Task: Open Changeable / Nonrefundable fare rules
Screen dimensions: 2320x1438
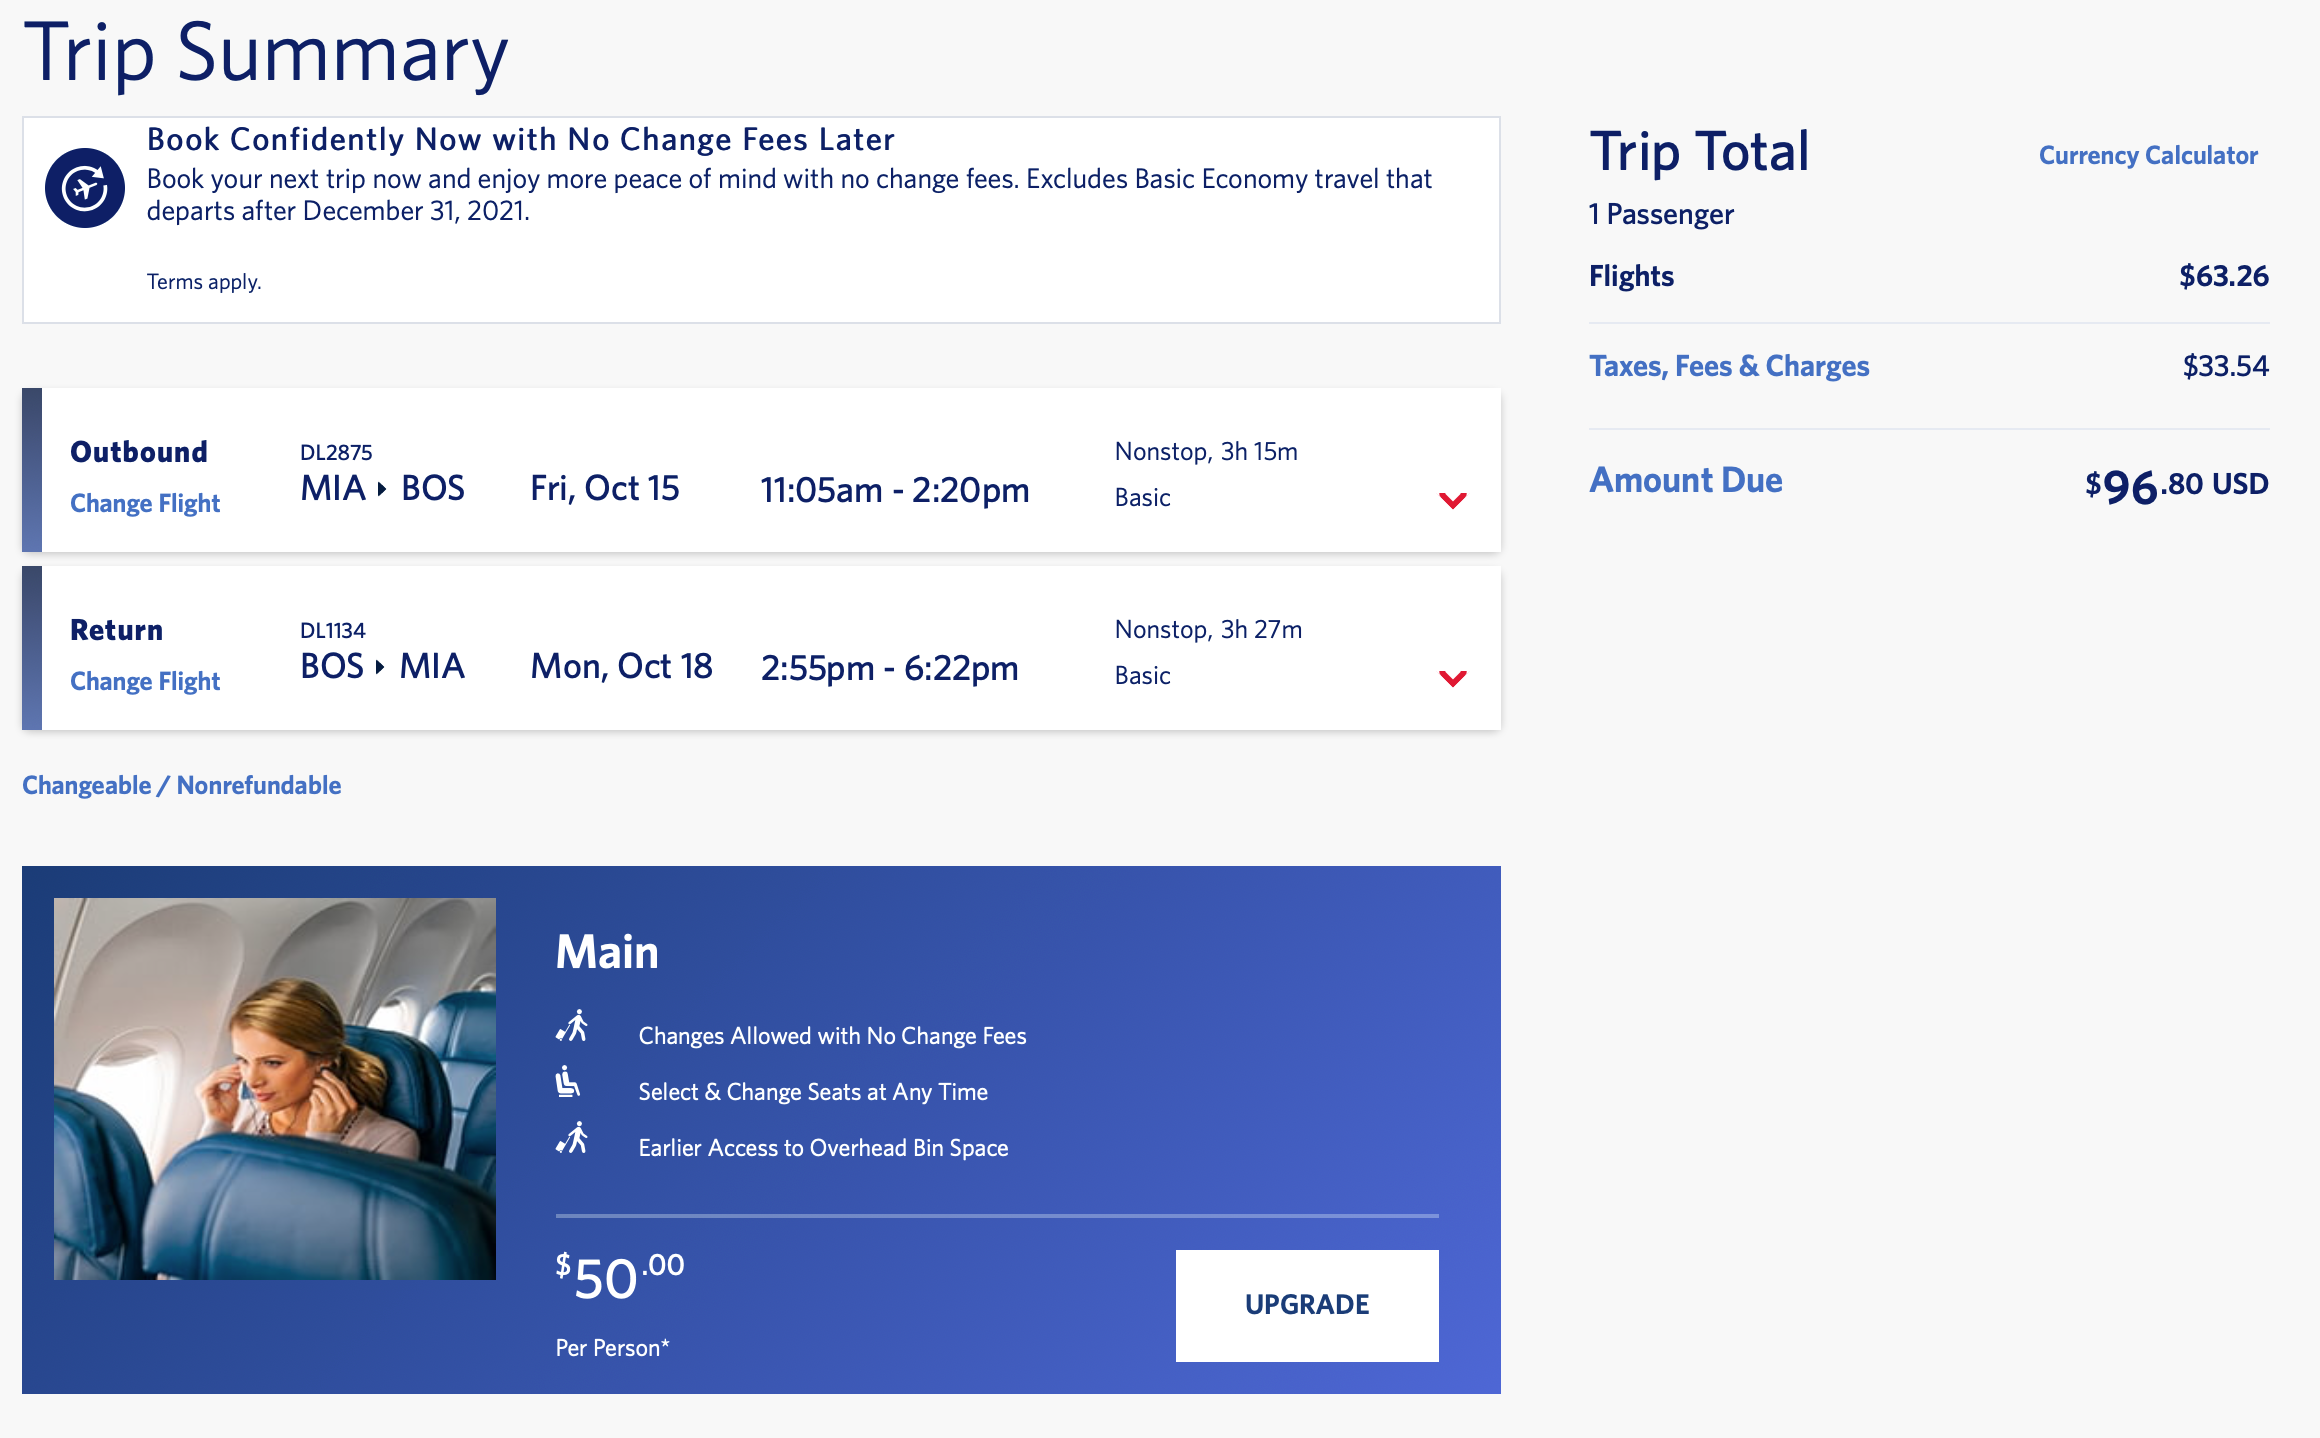Action: click(182, 785)
